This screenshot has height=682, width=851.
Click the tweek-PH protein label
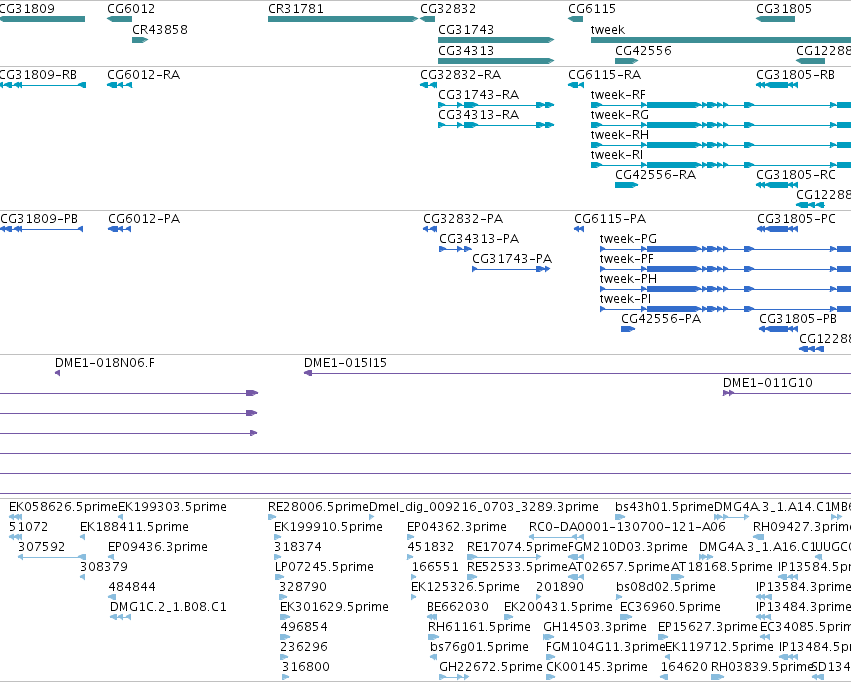628,279
